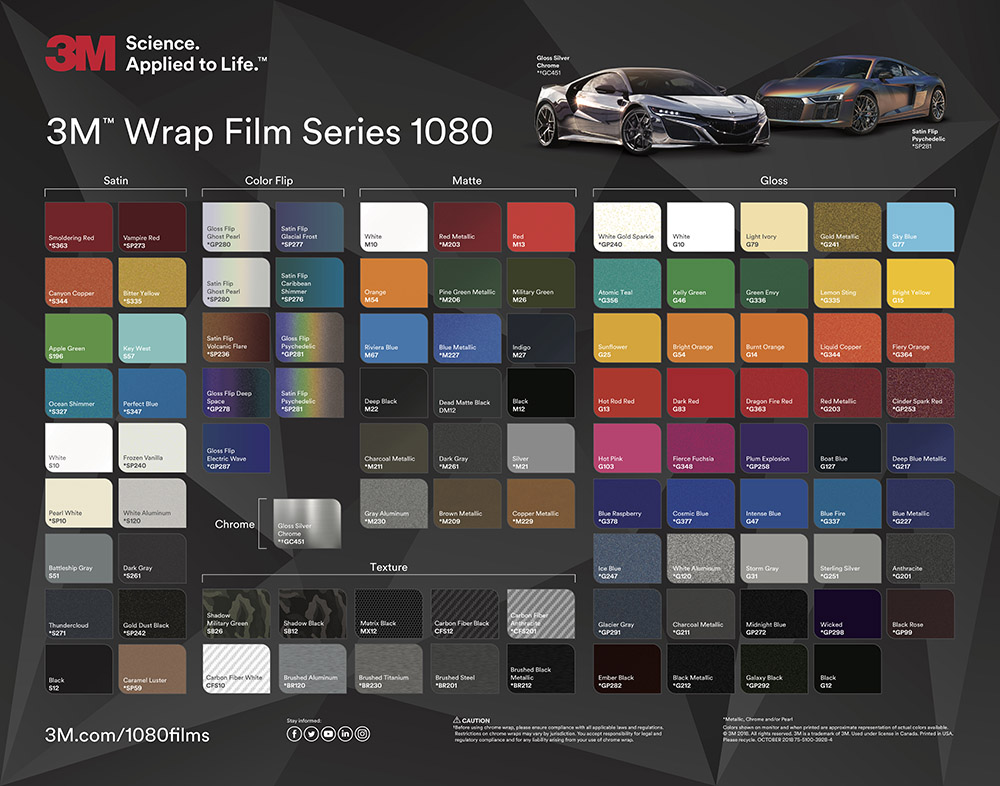Image resolution: width=1000 pixels, height=786 pixels.
Task: Choose the Caramel Luster SP59 swatch
Action: tap(152, 669)
